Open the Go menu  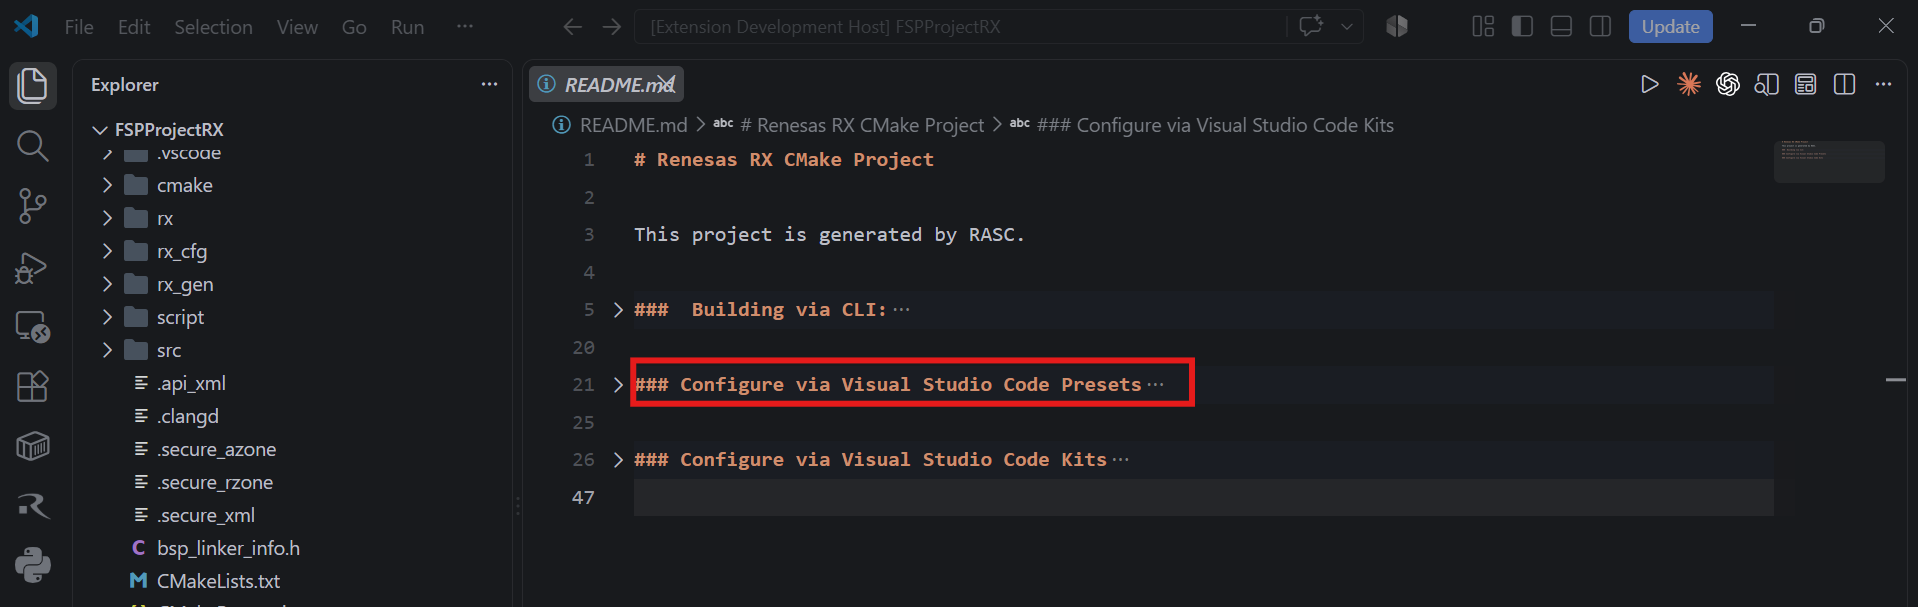tap(354, 27)
